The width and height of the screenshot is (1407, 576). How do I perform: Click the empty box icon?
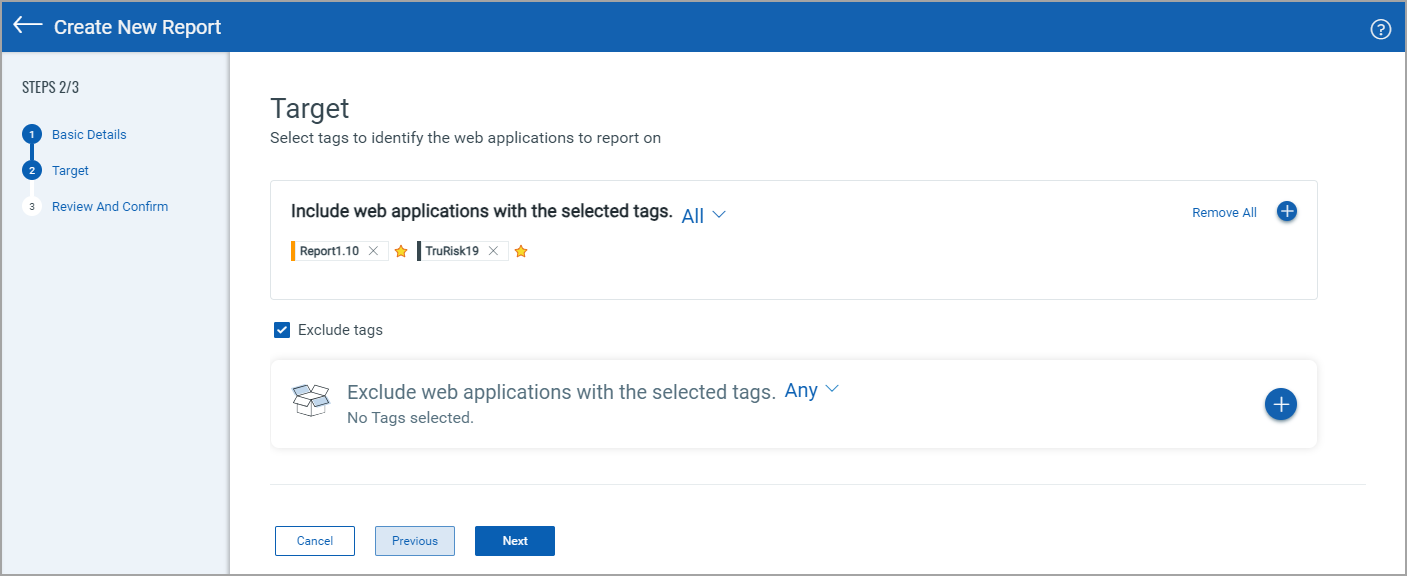pos(311,400)
